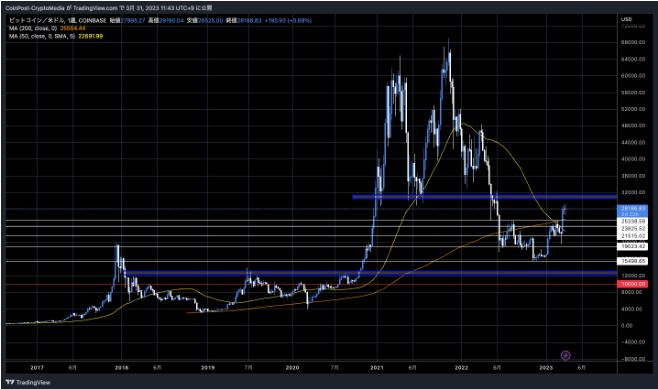
Task: Click the open price value 27995.27
Action: [133, 20]
